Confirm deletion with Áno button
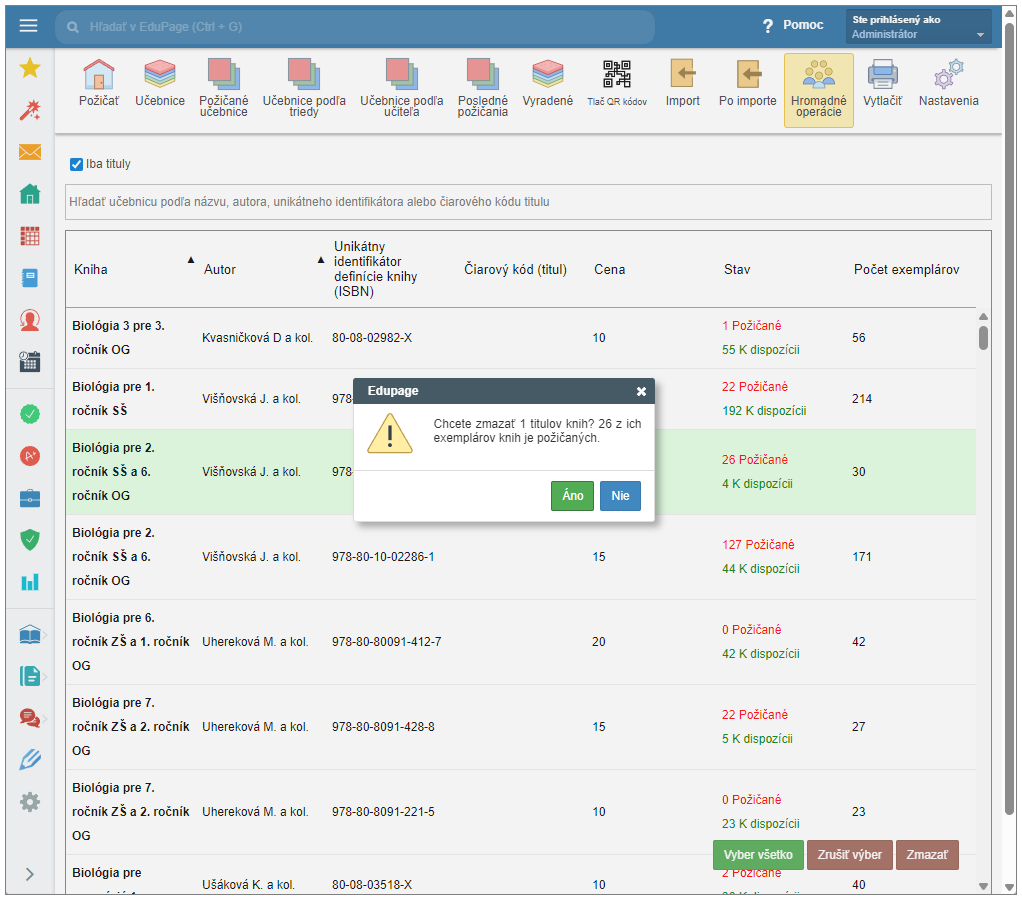Viewport: 1022px width, 900px height. [x=572, y=496]
